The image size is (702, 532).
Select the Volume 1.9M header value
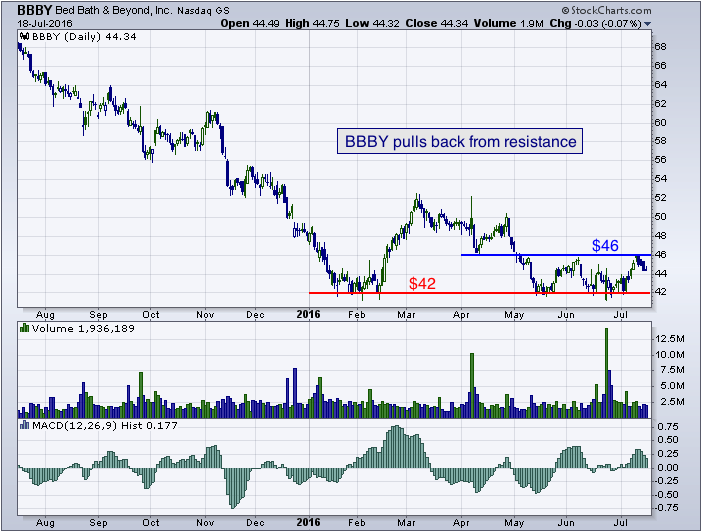[x=509, y=24]
